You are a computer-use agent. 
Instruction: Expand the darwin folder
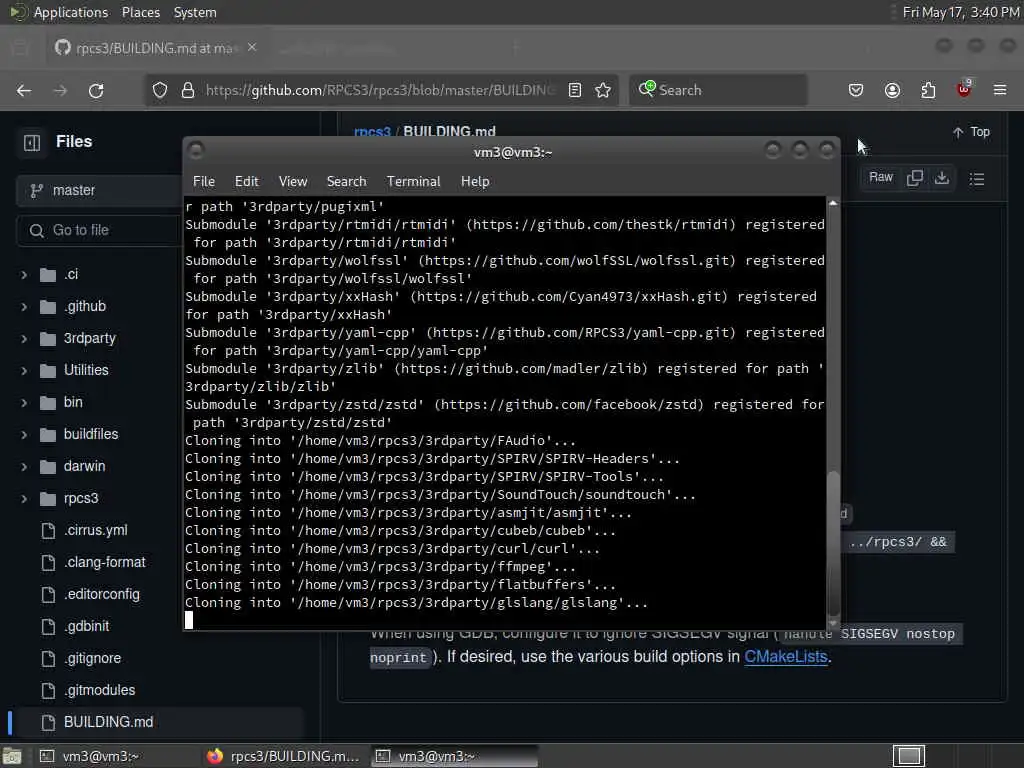(x=24, y=467)
